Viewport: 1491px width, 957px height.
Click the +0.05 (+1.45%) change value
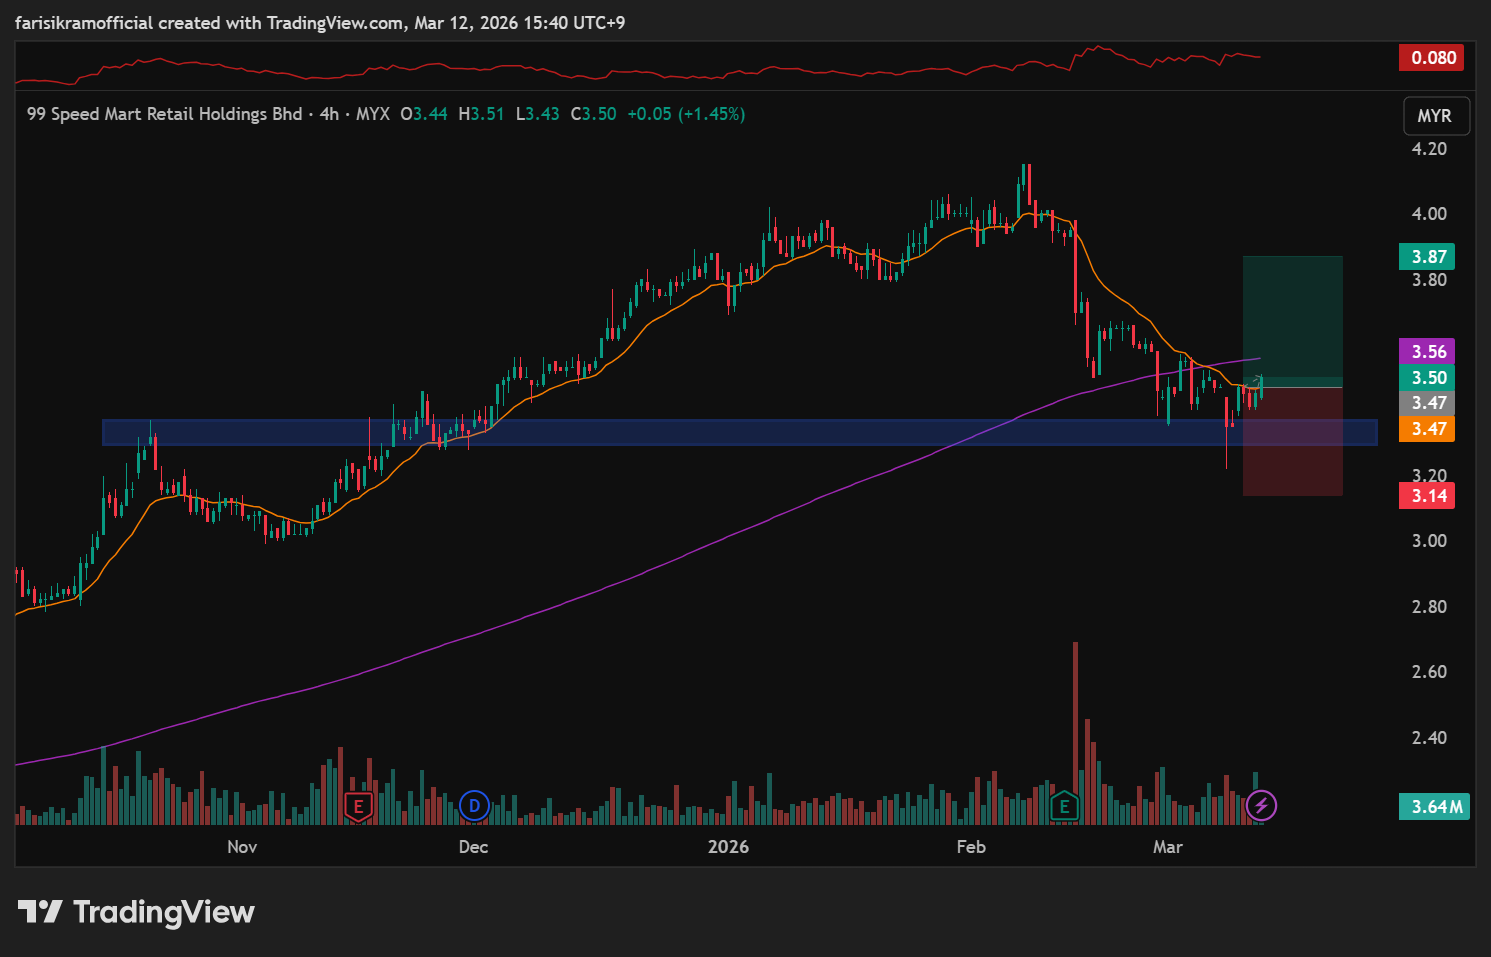tap(686, 114)
